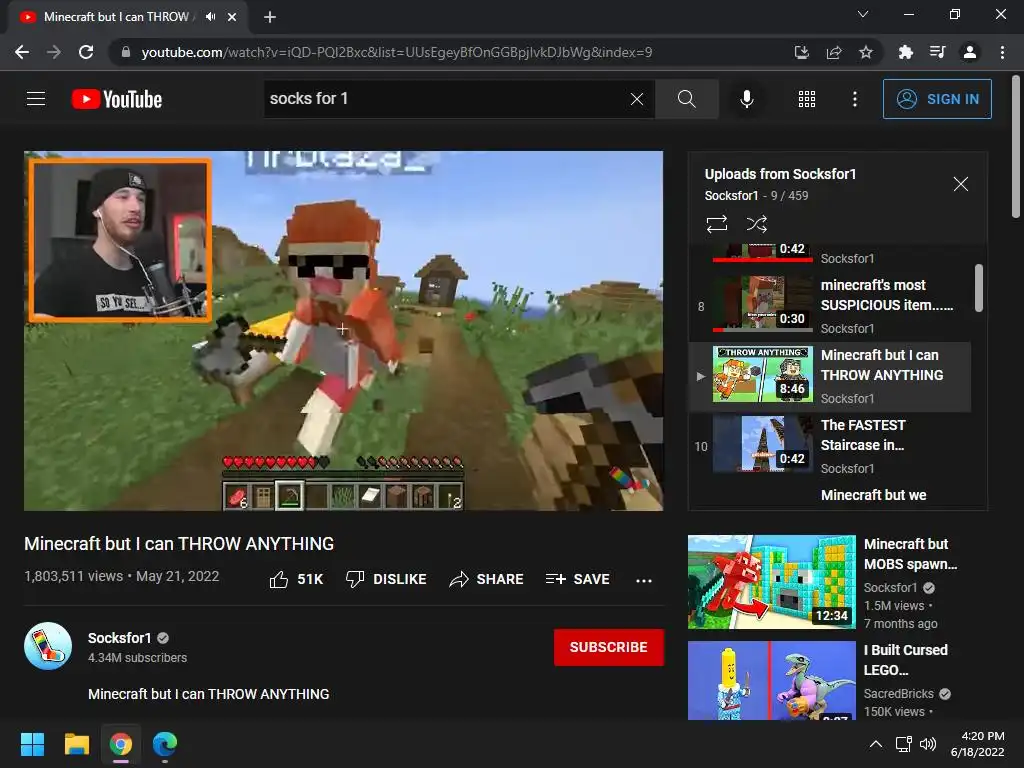Like the video with thumbs up
The image size is (1024, 768).
click(x=296, y=579)
